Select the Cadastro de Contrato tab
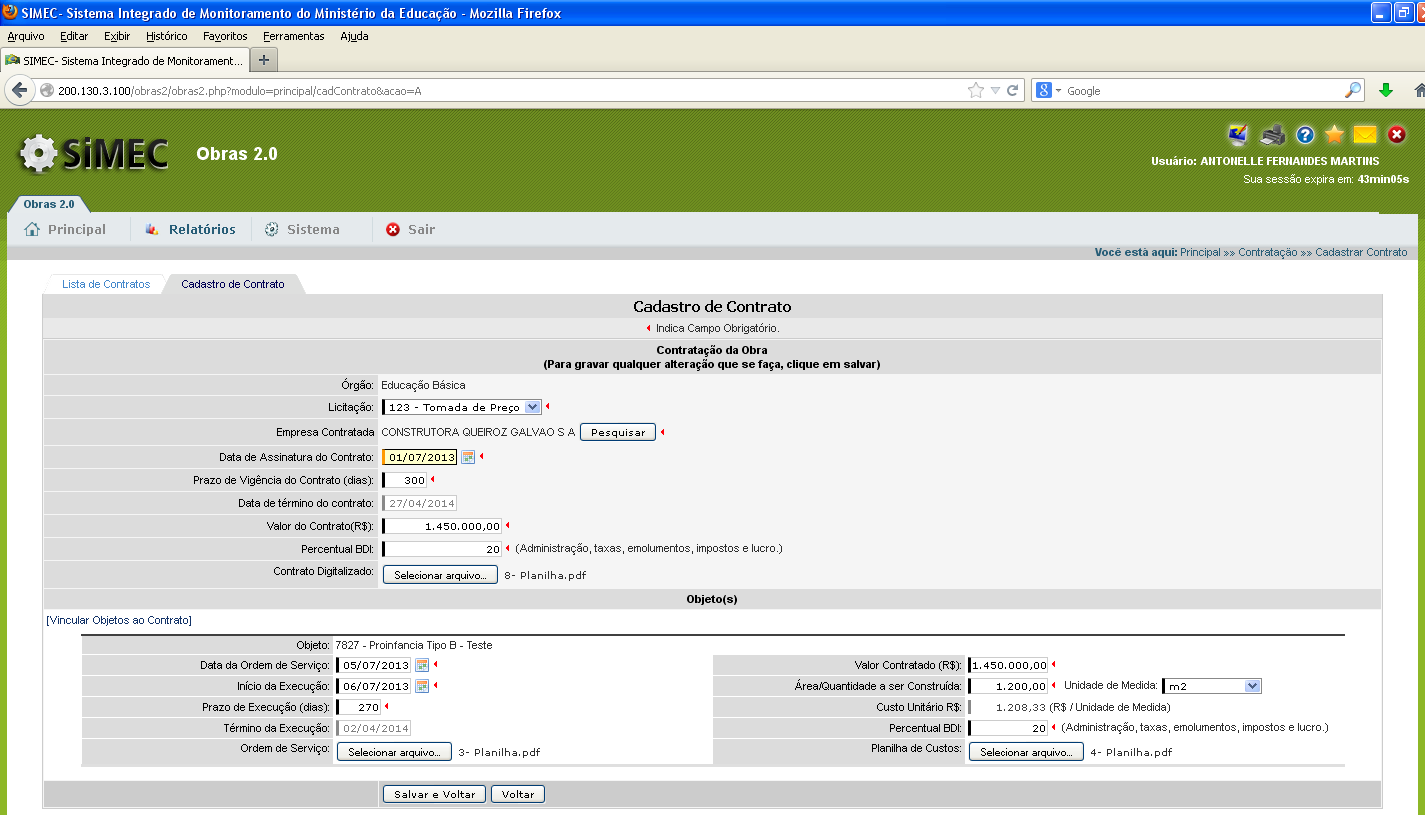 [x=233, y=284]
